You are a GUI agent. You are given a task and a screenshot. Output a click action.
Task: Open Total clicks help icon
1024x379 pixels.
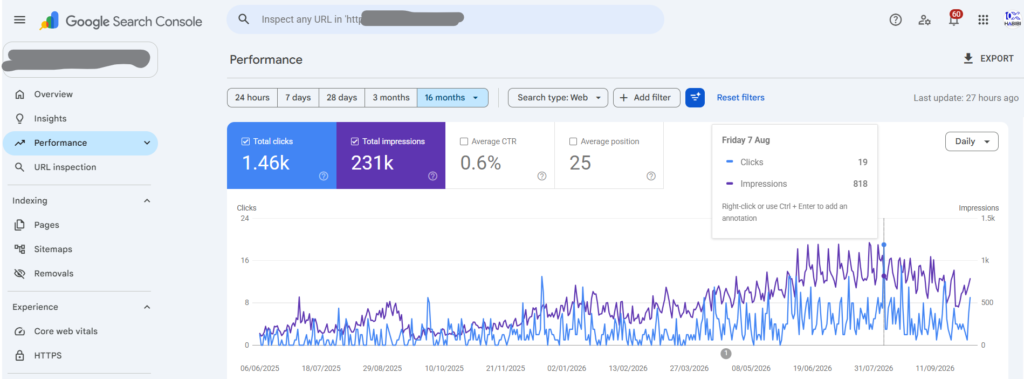coord(323,176)
